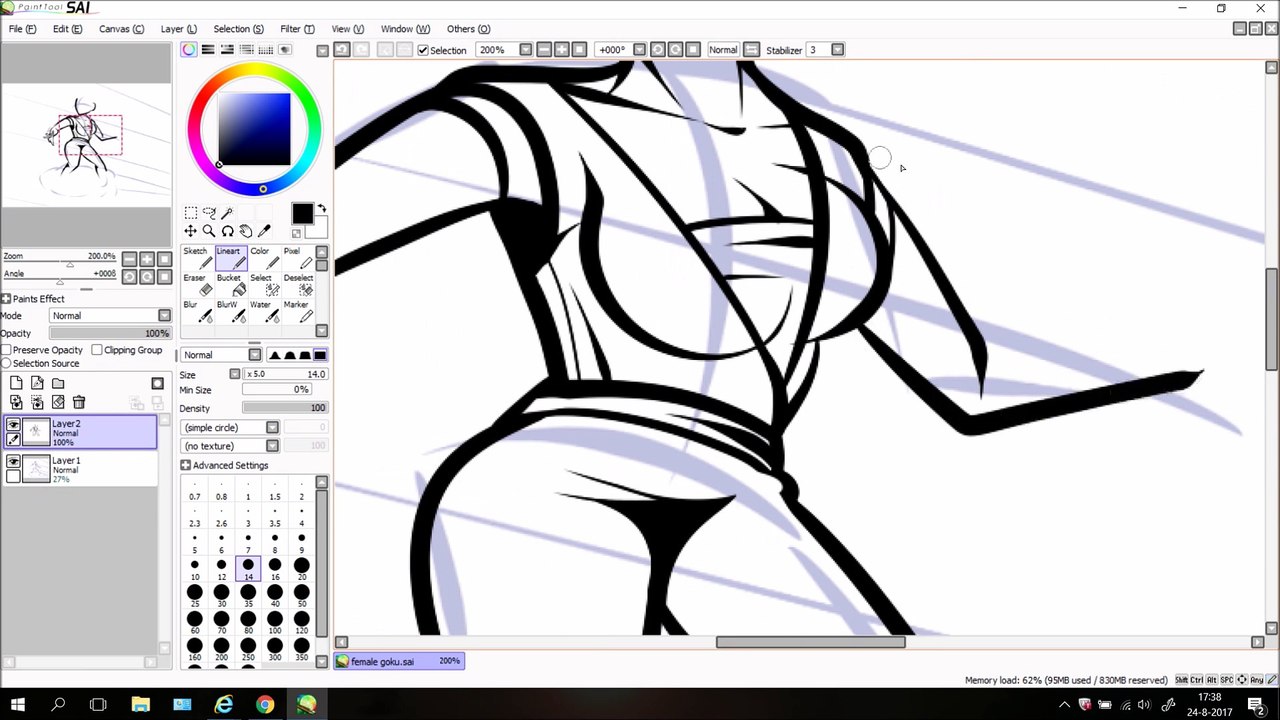Image resolution: width=1280 pixels, height=720 pixels.
Task: Hide Layer1 using its eye icon
Action: [x=13, y=463]
